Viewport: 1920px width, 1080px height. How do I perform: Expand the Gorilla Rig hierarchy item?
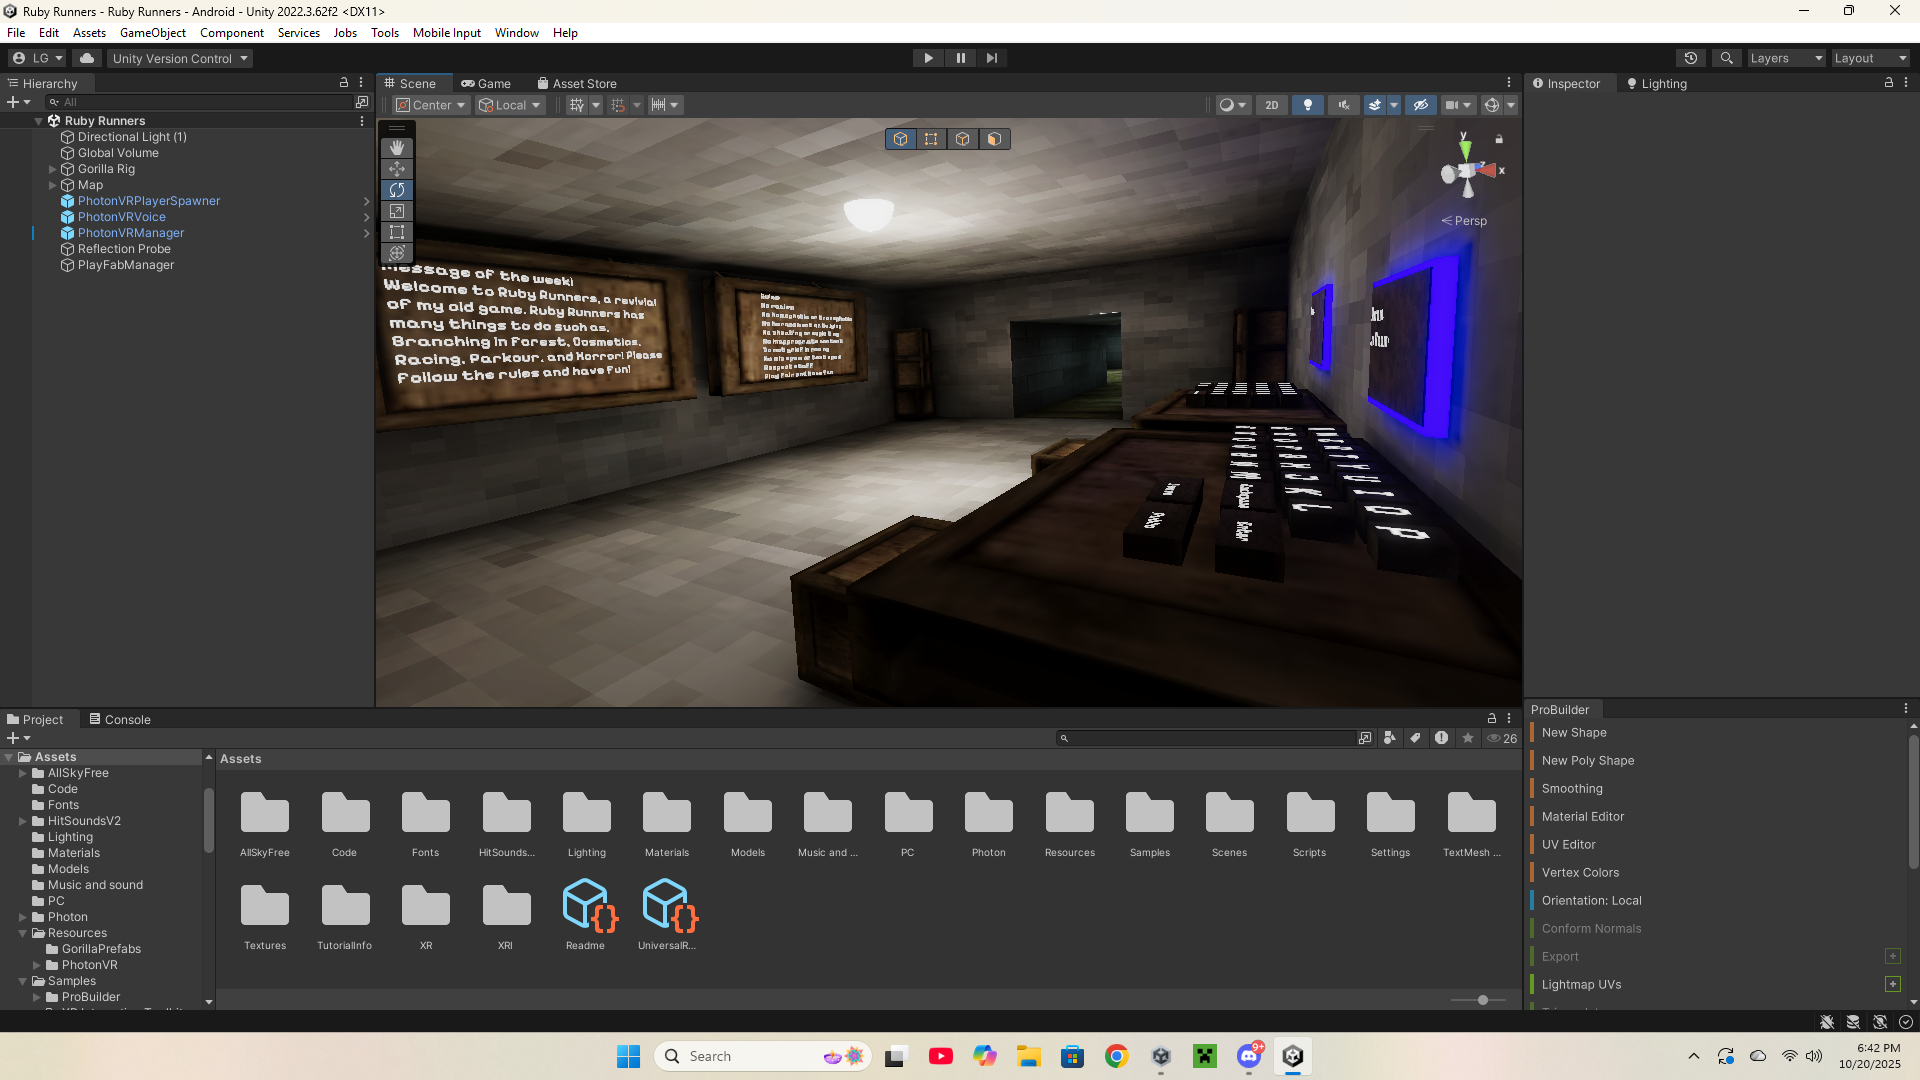tap(53, 169)
